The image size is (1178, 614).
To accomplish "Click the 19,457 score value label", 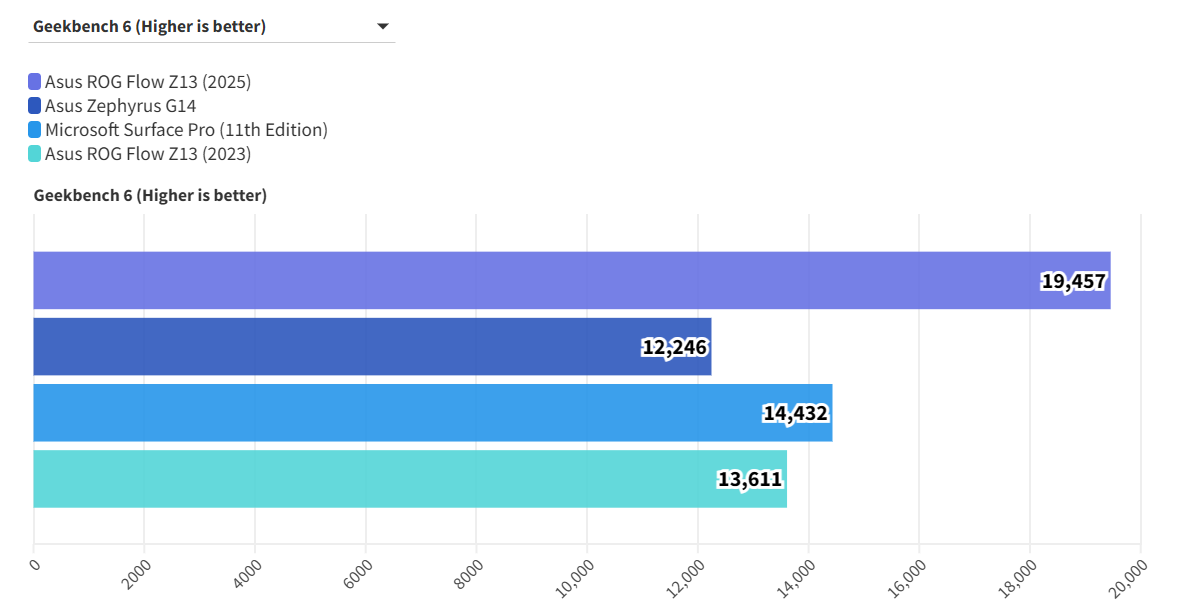I will point(1073,282).
